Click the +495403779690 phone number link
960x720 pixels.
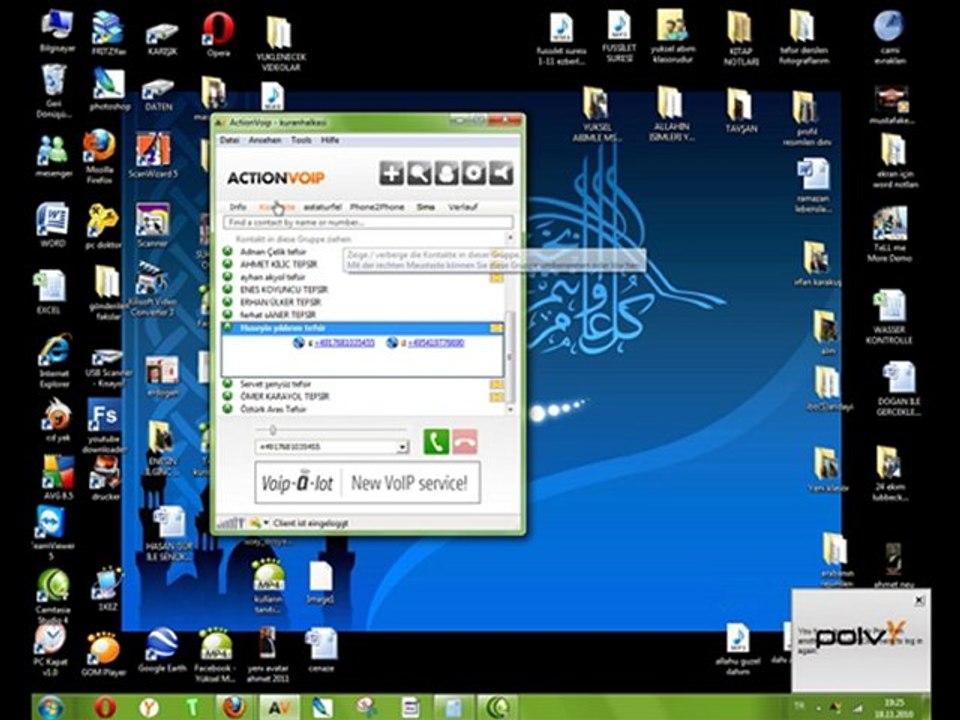[x=435, y=343]
